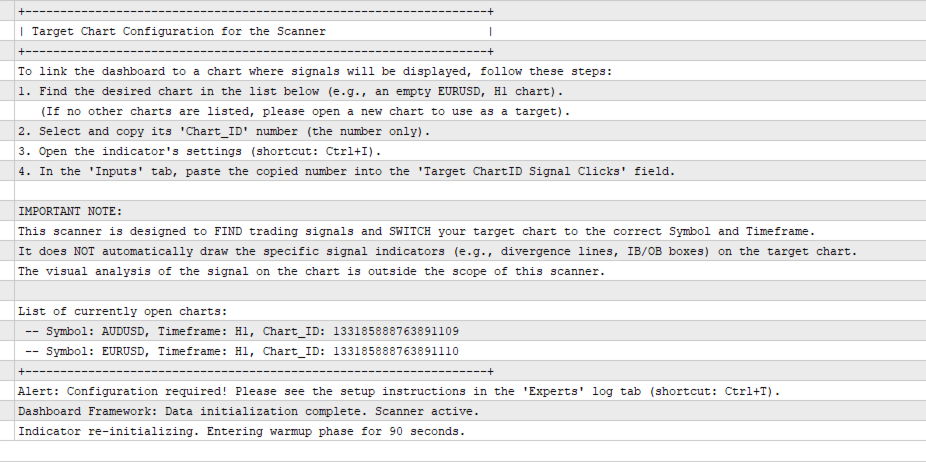Click the 'Target Chart Configuration for the Scanner' row

470,31
